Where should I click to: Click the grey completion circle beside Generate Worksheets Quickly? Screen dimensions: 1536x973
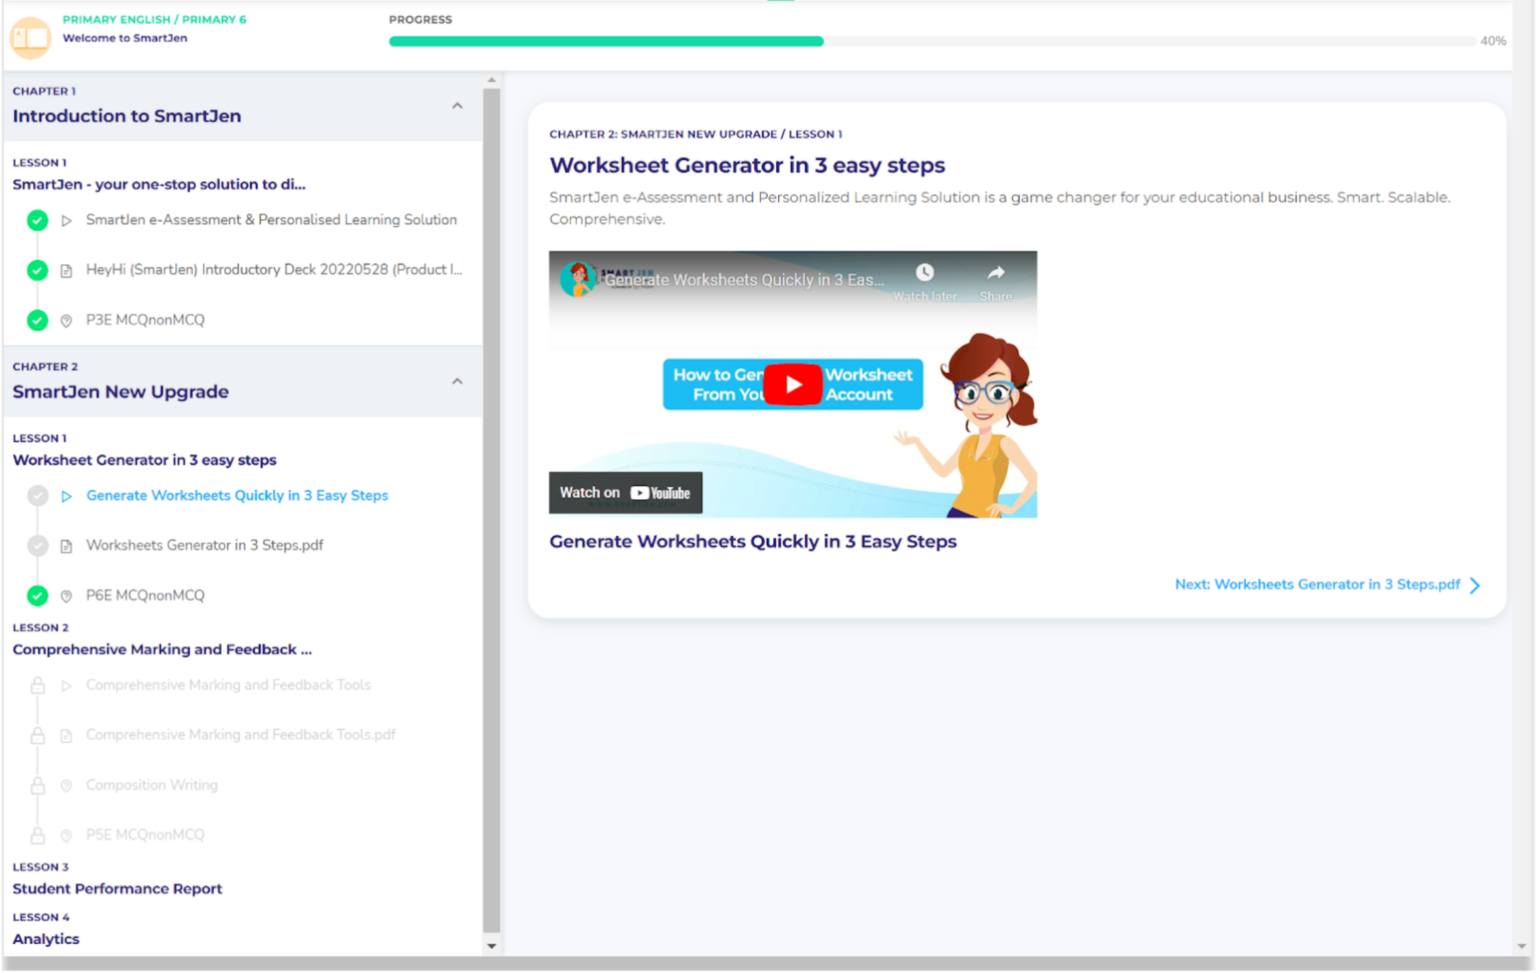pos(37,496)
